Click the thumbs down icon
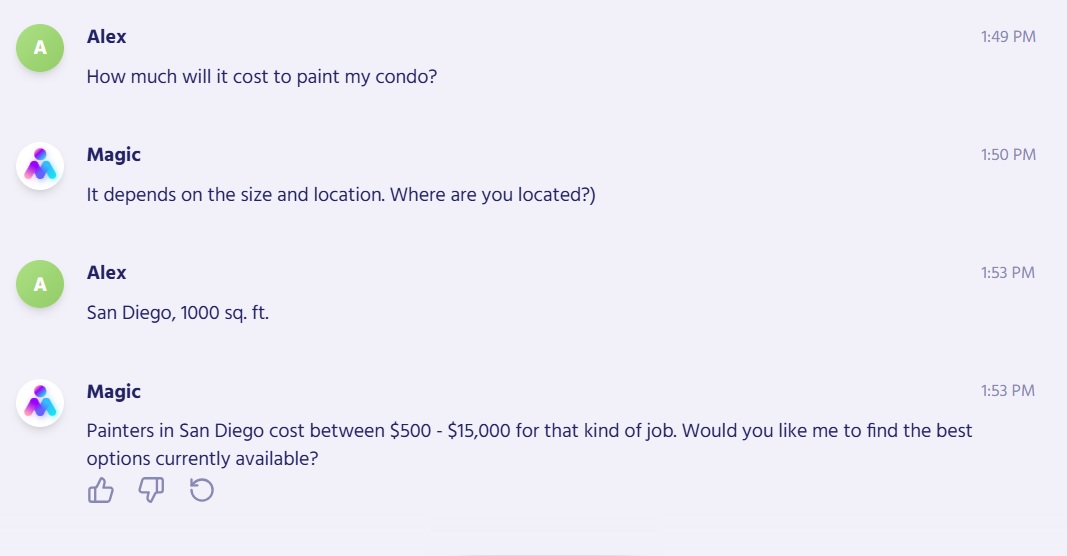 pyautogui.click(x=151, y=490)
